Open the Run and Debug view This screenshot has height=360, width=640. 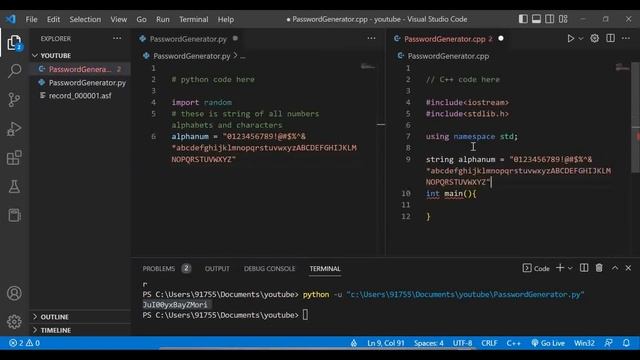click(x=14, y=129)
